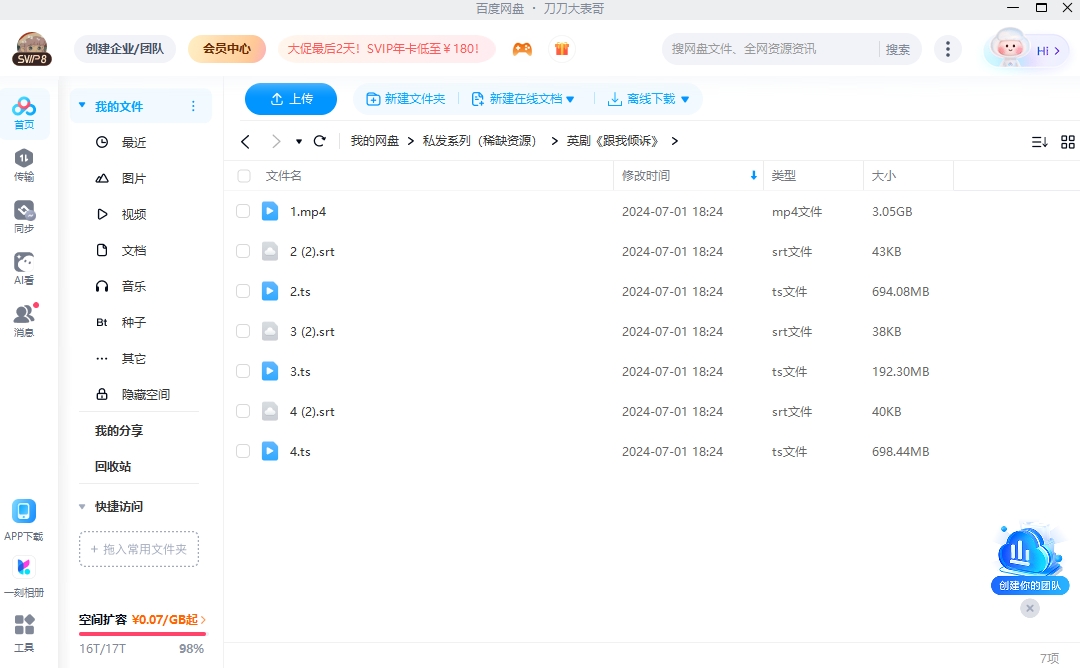Switch file list to grid view

1067,142
